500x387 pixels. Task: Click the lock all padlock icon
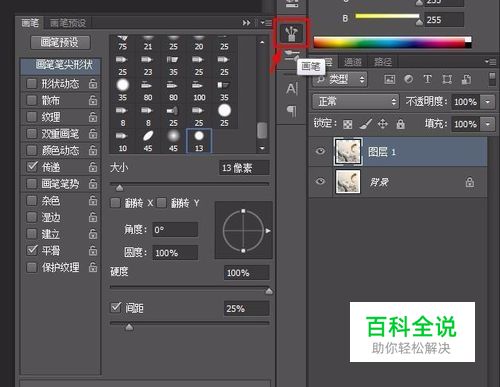click(x=401, y=124)
